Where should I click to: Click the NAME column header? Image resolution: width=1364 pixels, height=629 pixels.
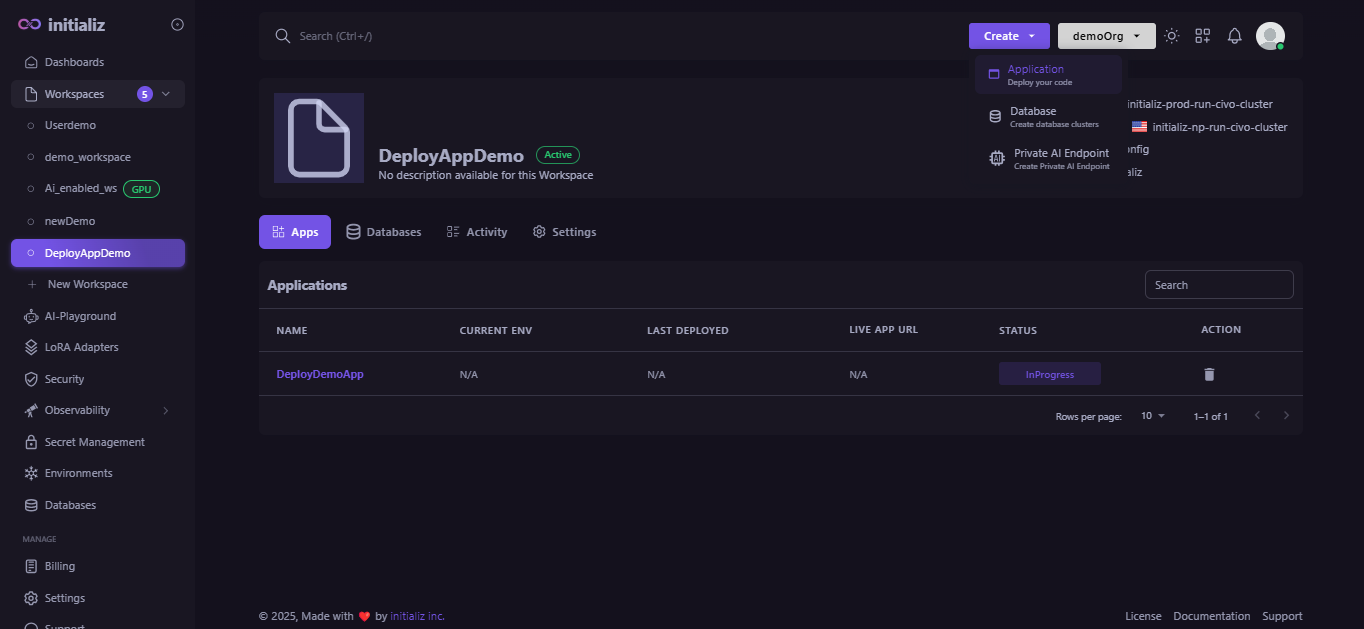(292, 330)
